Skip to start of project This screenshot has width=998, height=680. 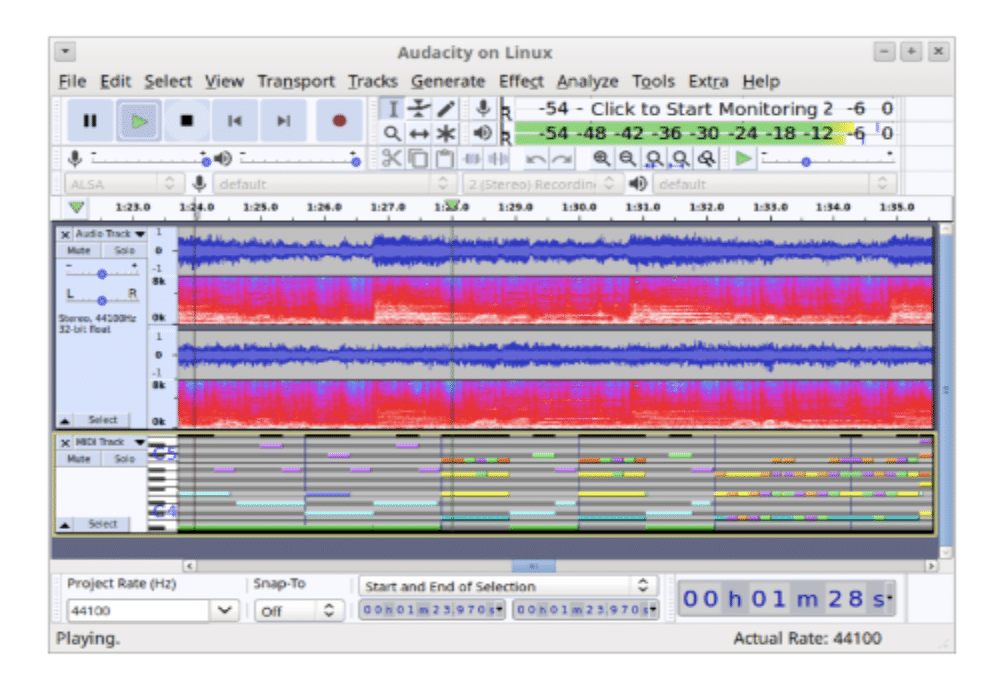[x=234, y=121]
